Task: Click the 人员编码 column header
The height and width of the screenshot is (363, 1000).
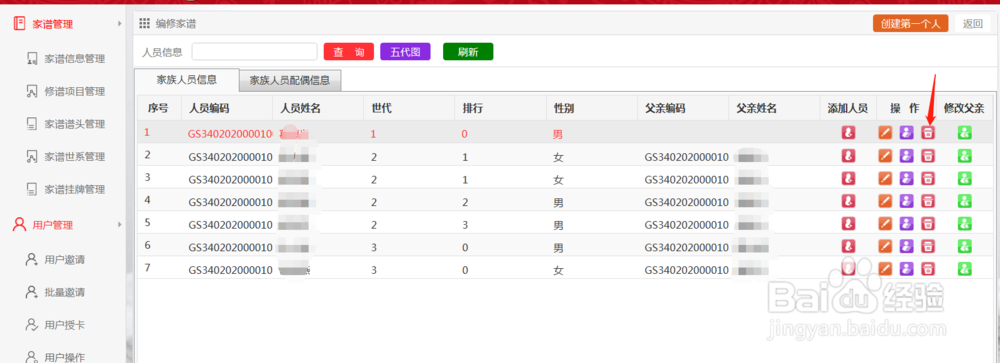Action: point(226,108)
